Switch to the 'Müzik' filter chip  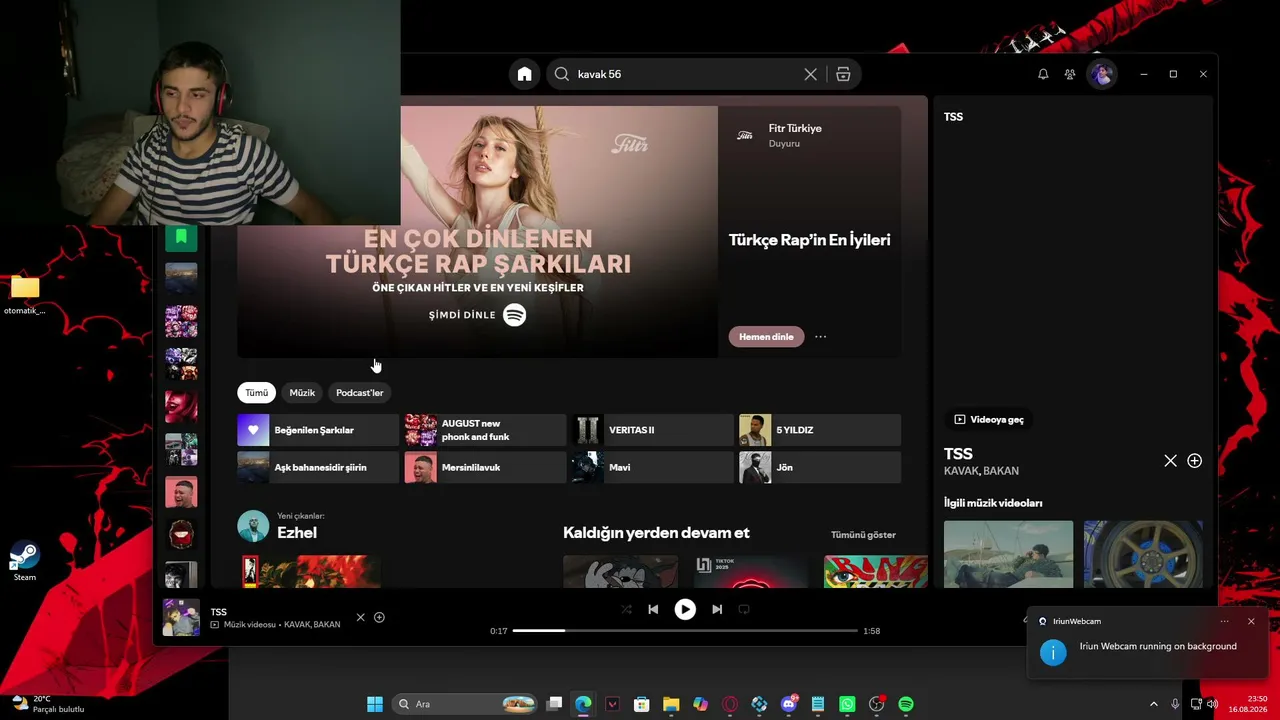(302, 393)
